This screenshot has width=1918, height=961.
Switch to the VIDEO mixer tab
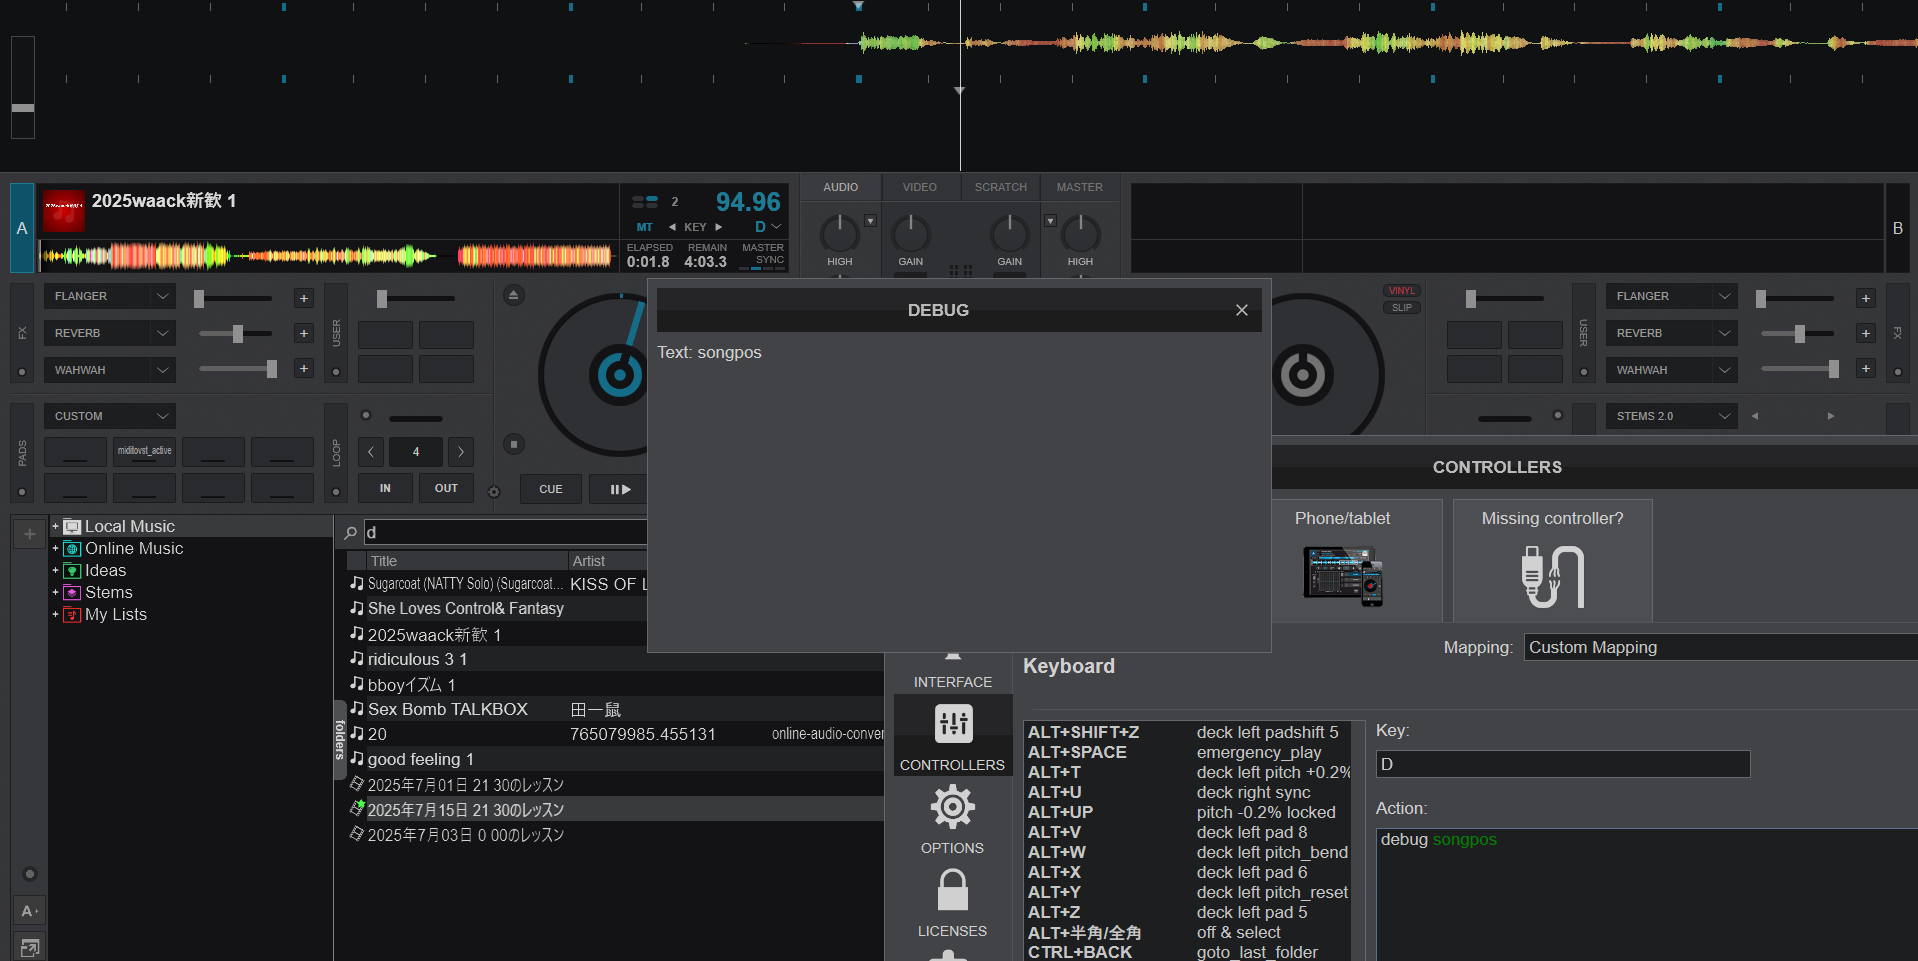tap(919, 187)
